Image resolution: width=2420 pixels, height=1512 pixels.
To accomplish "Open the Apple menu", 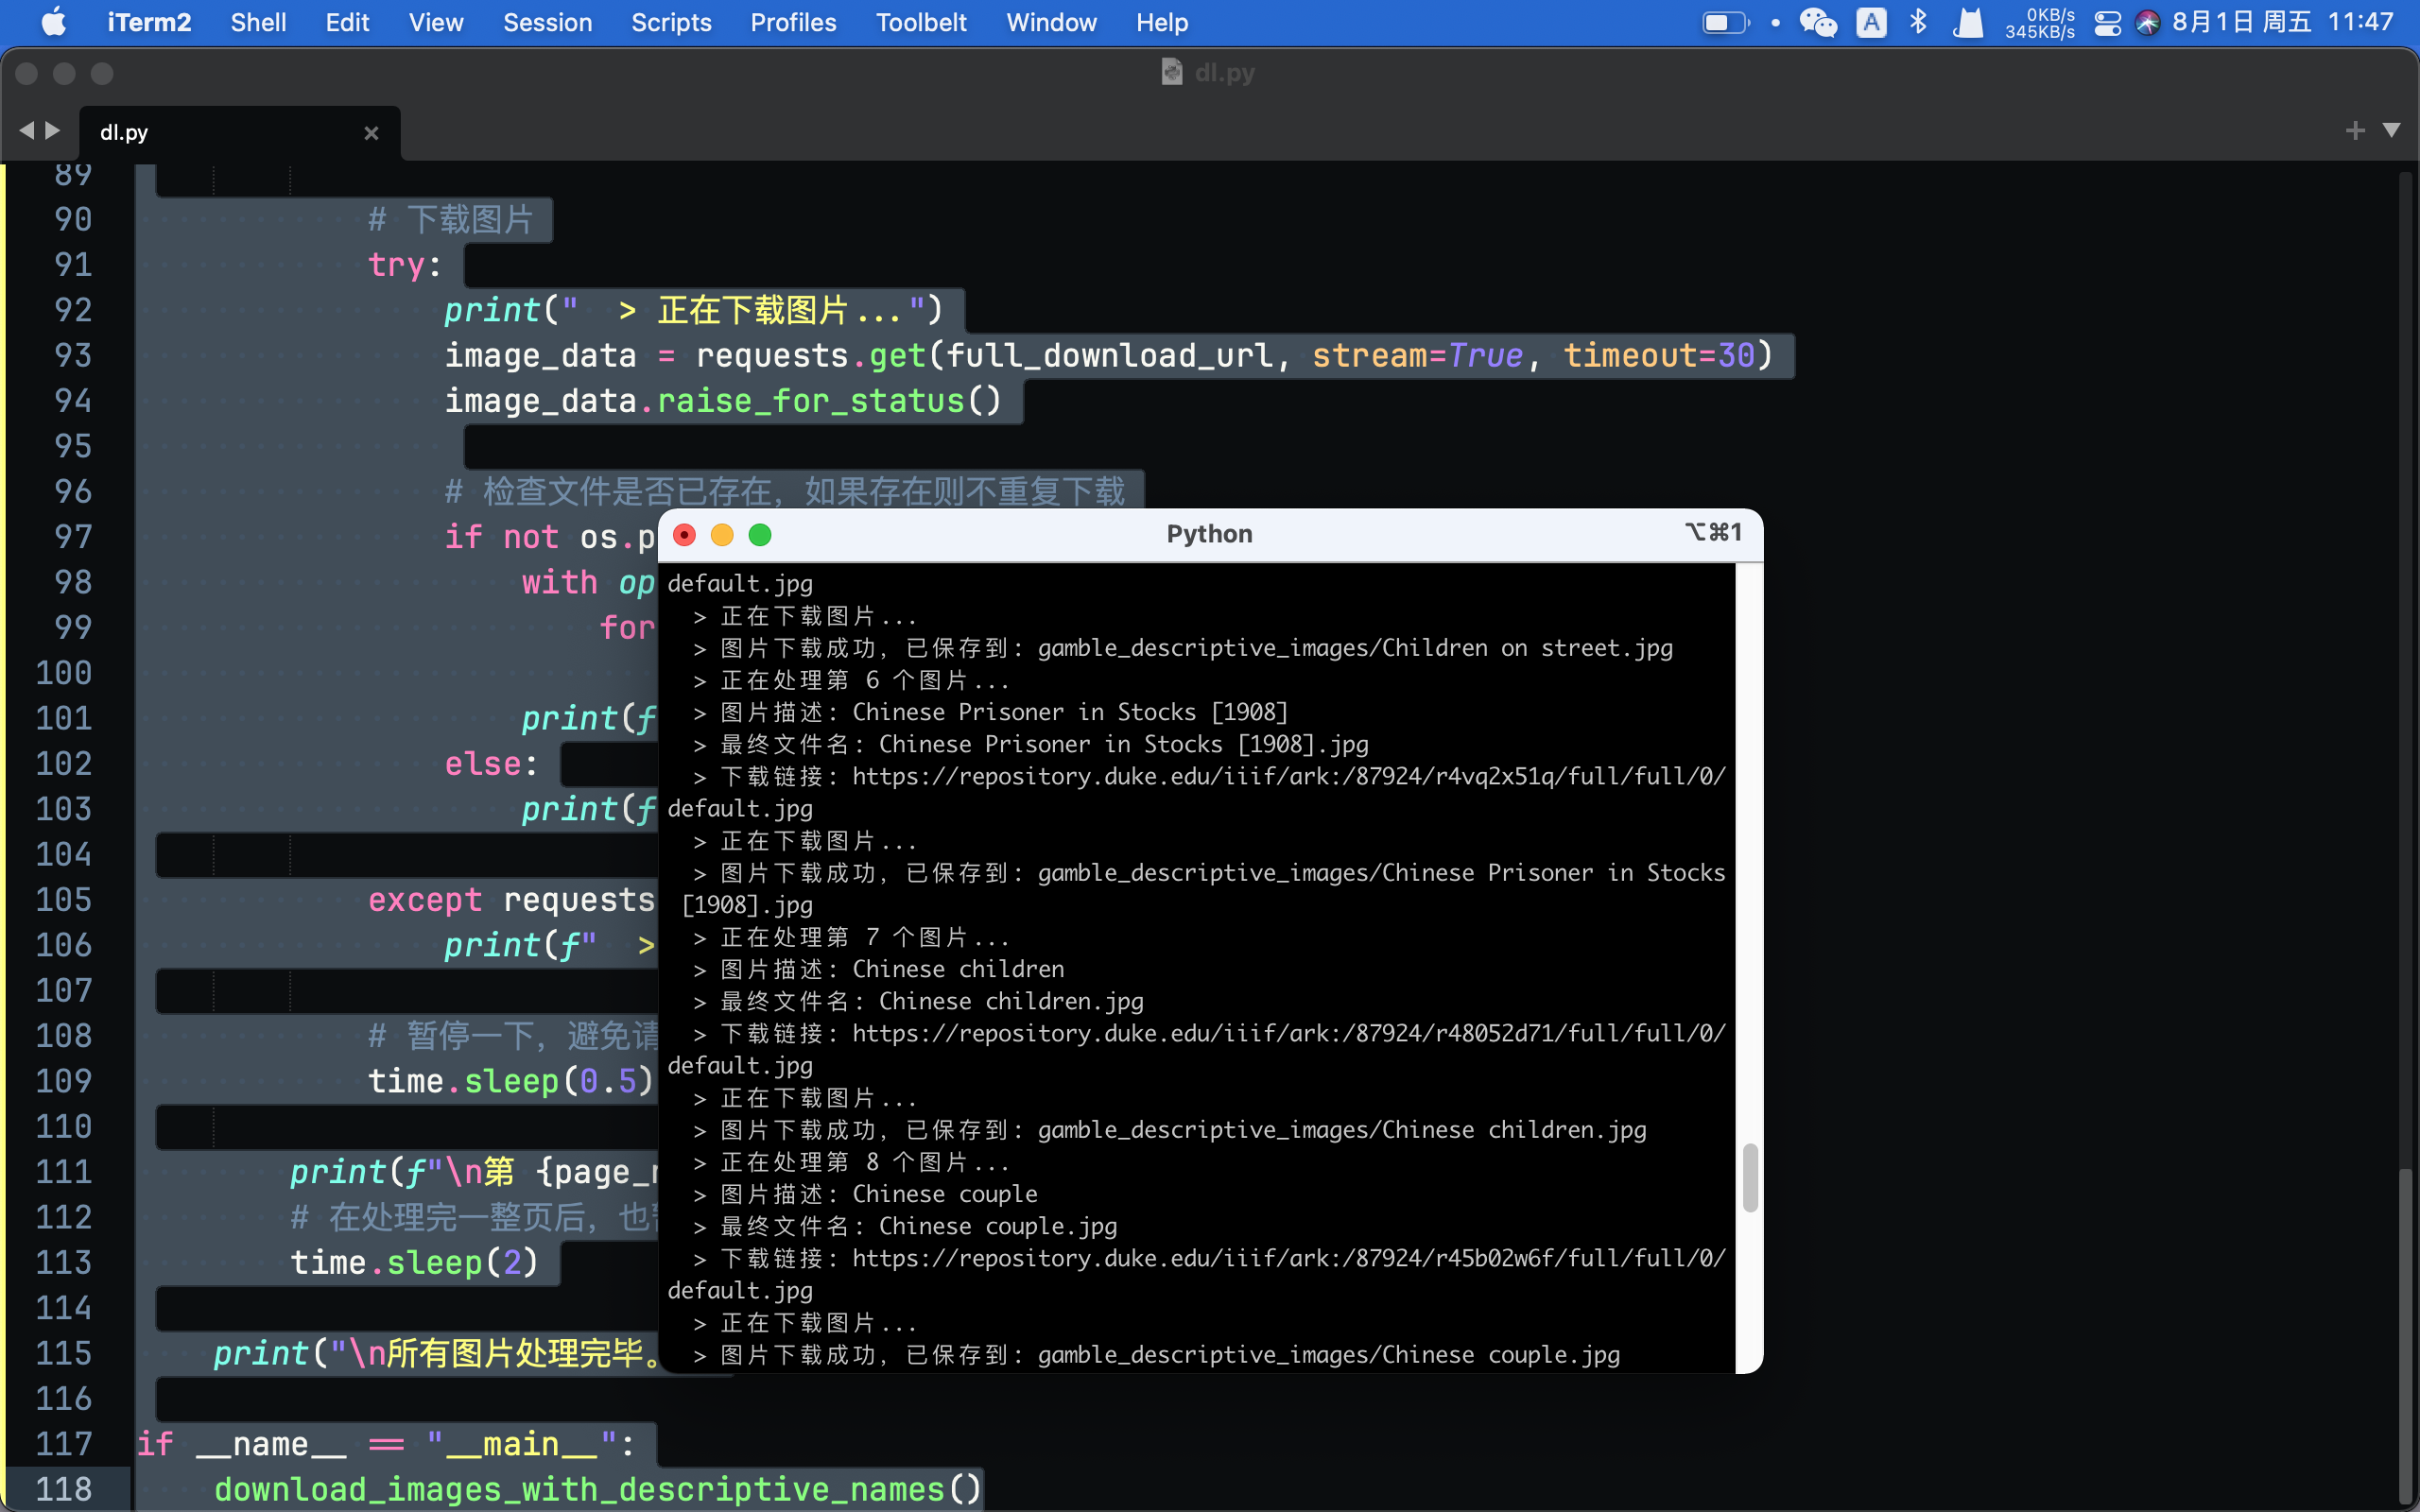I will (54, 22).
